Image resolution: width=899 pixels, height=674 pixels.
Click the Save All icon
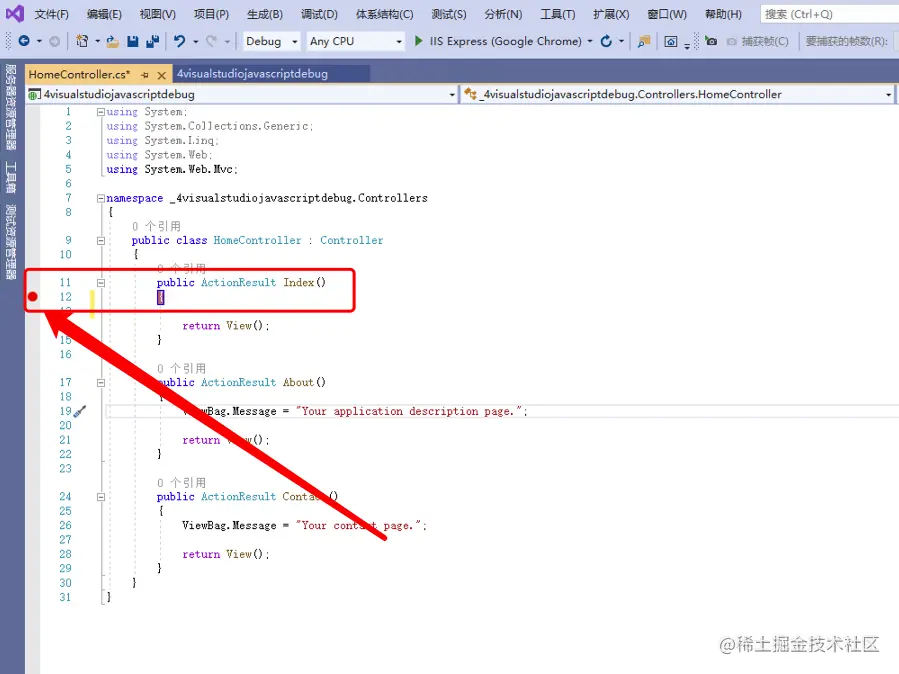[153, 41]
